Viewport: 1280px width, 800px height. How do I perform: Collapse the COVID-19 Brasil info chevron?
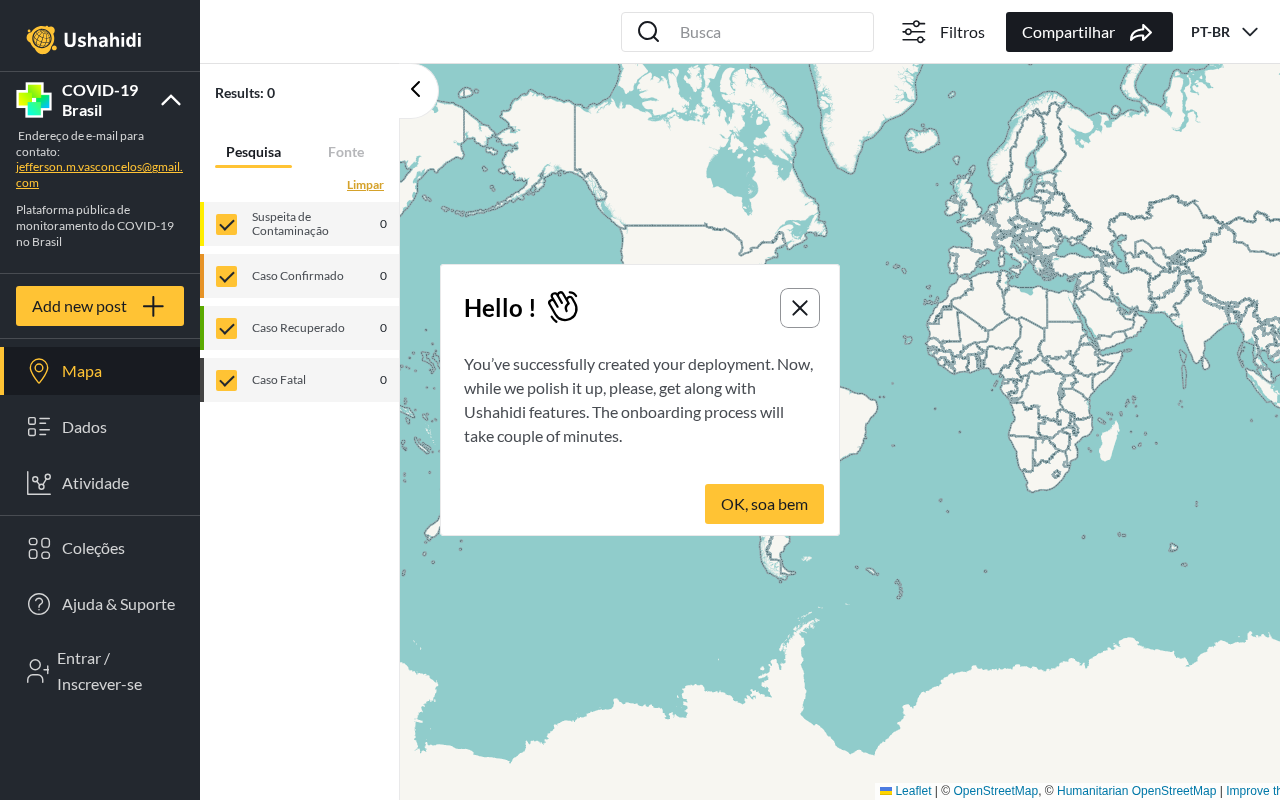171,100
